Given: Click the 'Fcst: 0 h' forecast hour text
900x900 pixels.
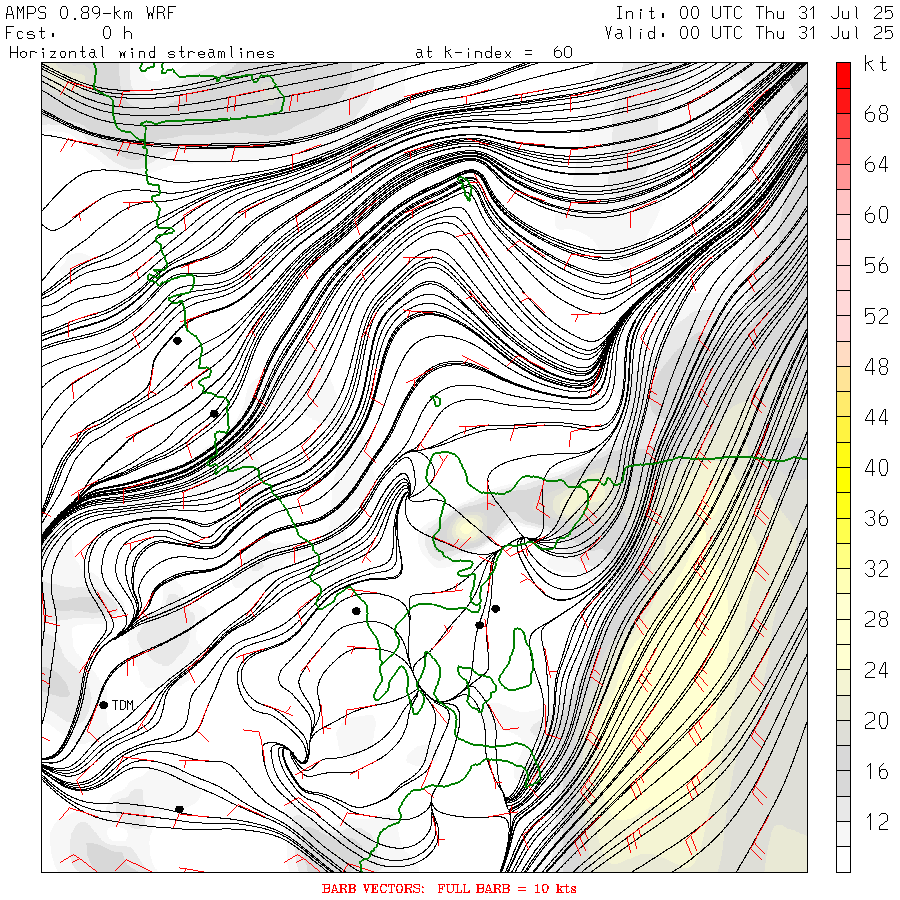Looking at the screenshot, I should tap(69, 33).
